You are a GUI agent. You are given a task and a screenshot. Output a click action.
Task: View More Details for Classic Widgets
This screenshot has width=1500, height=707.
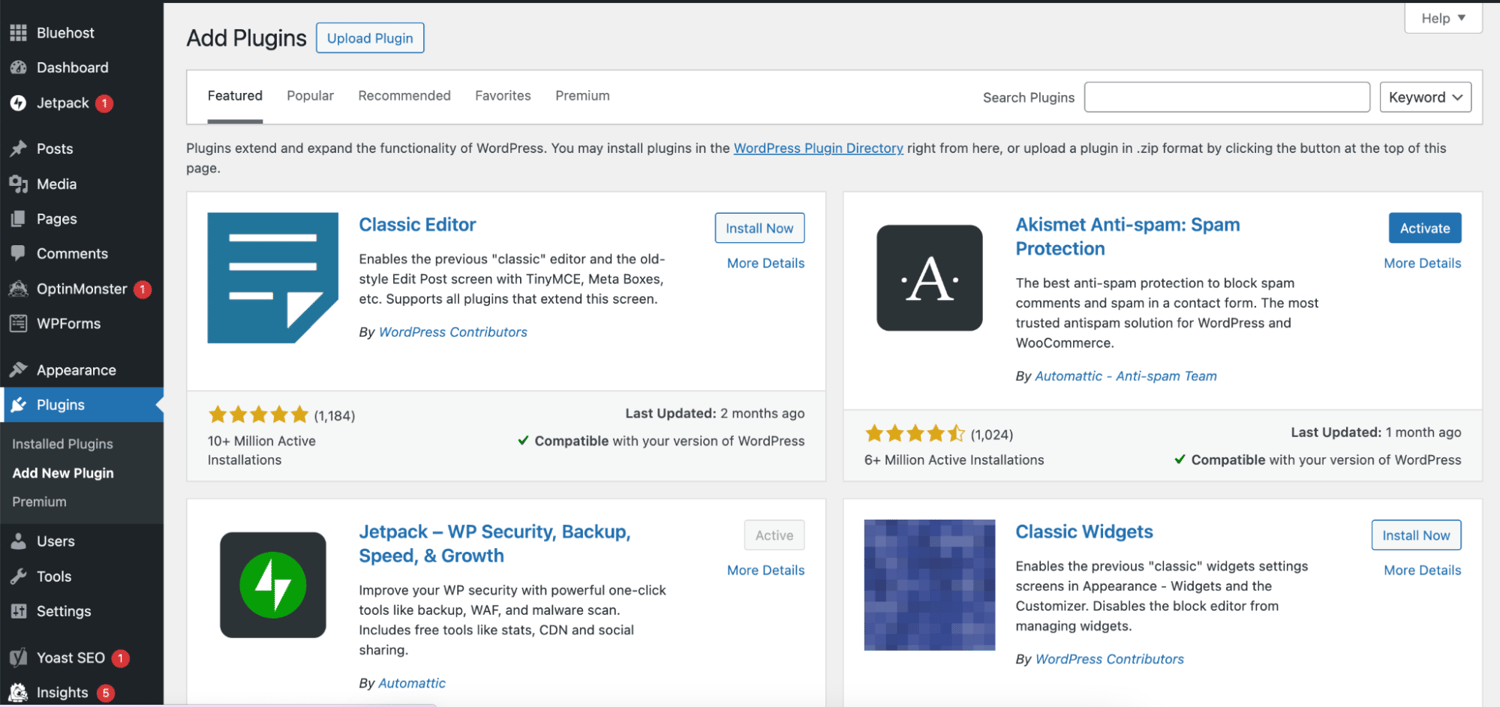1422,570
